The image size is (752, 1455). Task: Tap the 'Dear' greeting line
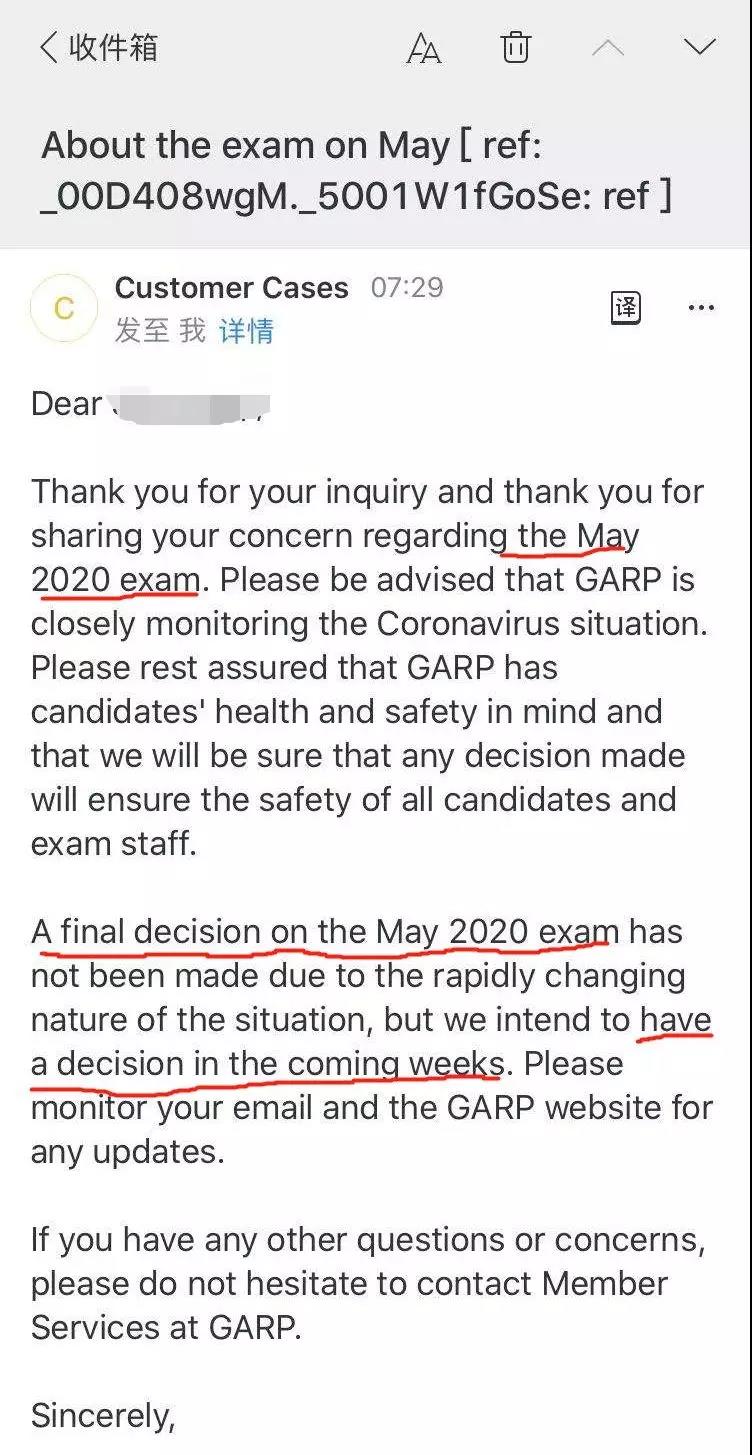[x=151, y=404]
